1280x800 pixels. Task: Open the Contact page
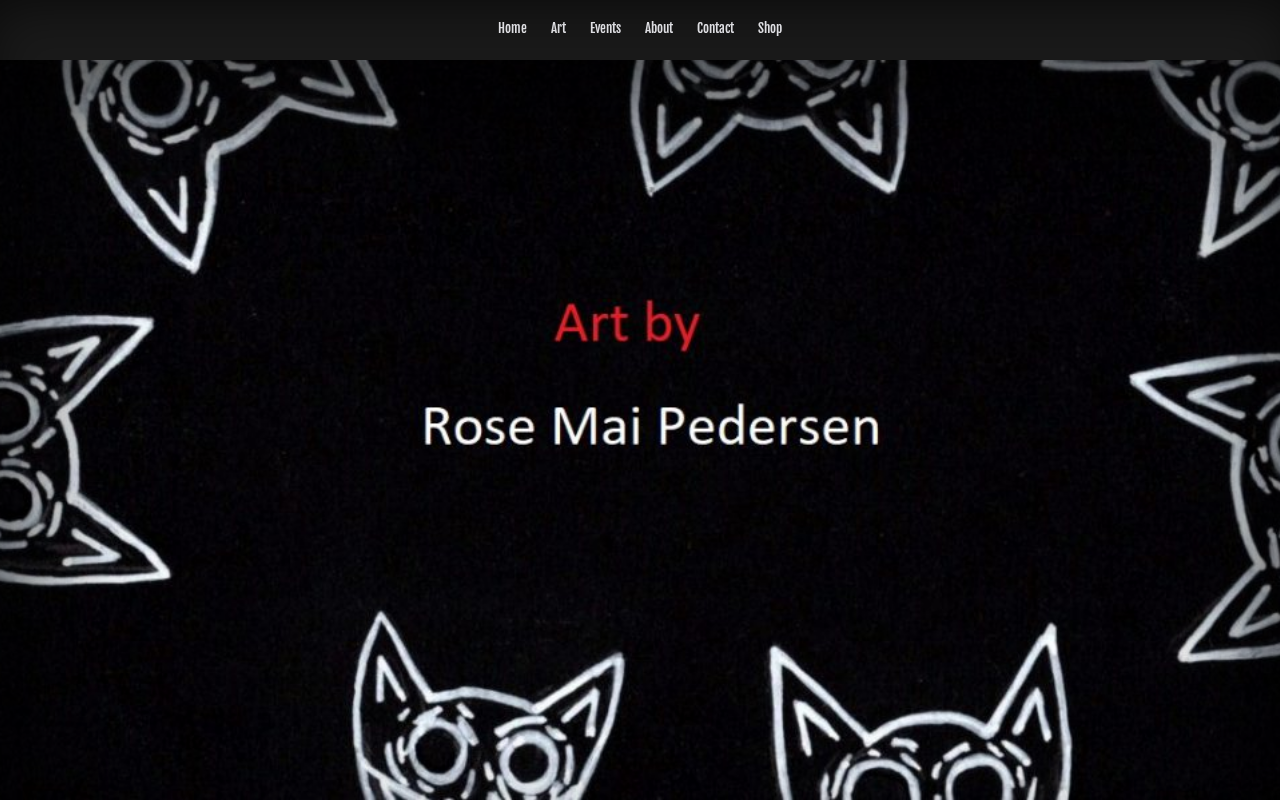[x=715, y=28]
